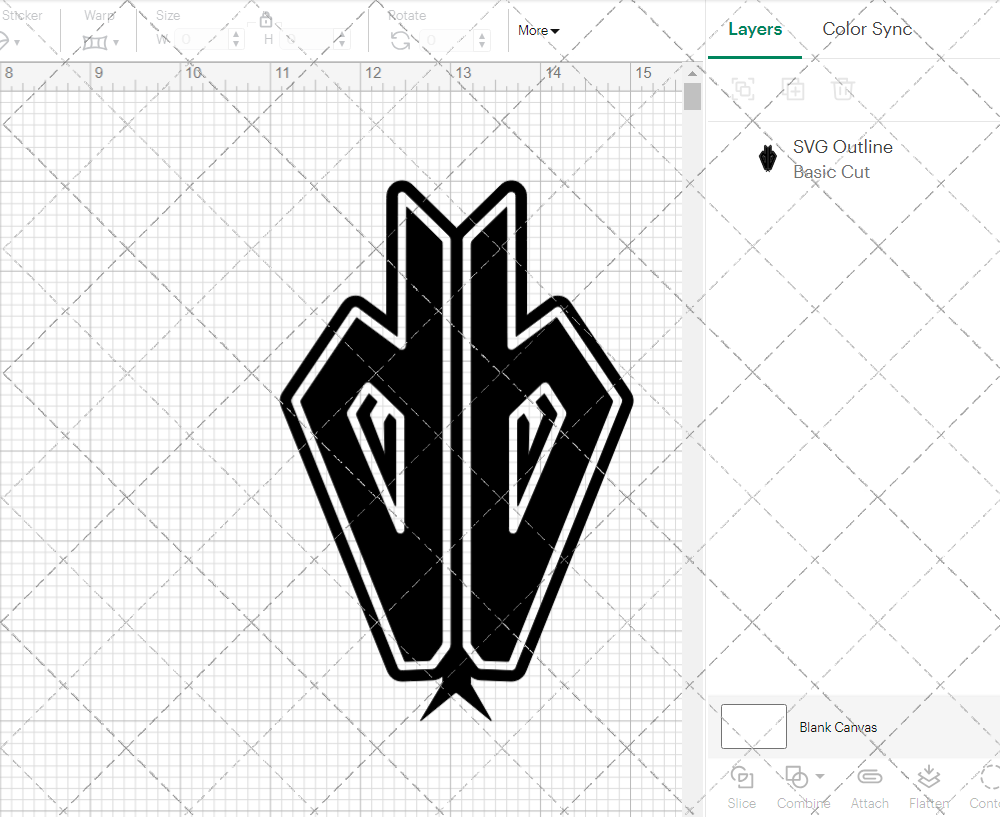Duplicate layer with the plus icon

[793, 89]
